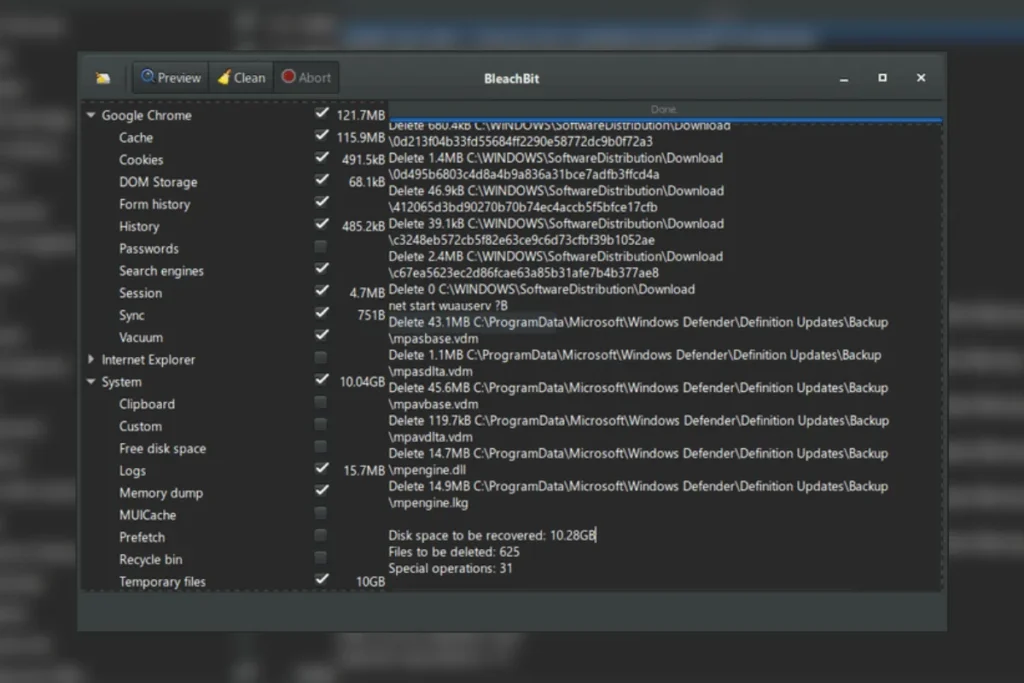1024x683 pixels.
Task: Check the Recycle bin checkbox
Action: tap(321, 558)
